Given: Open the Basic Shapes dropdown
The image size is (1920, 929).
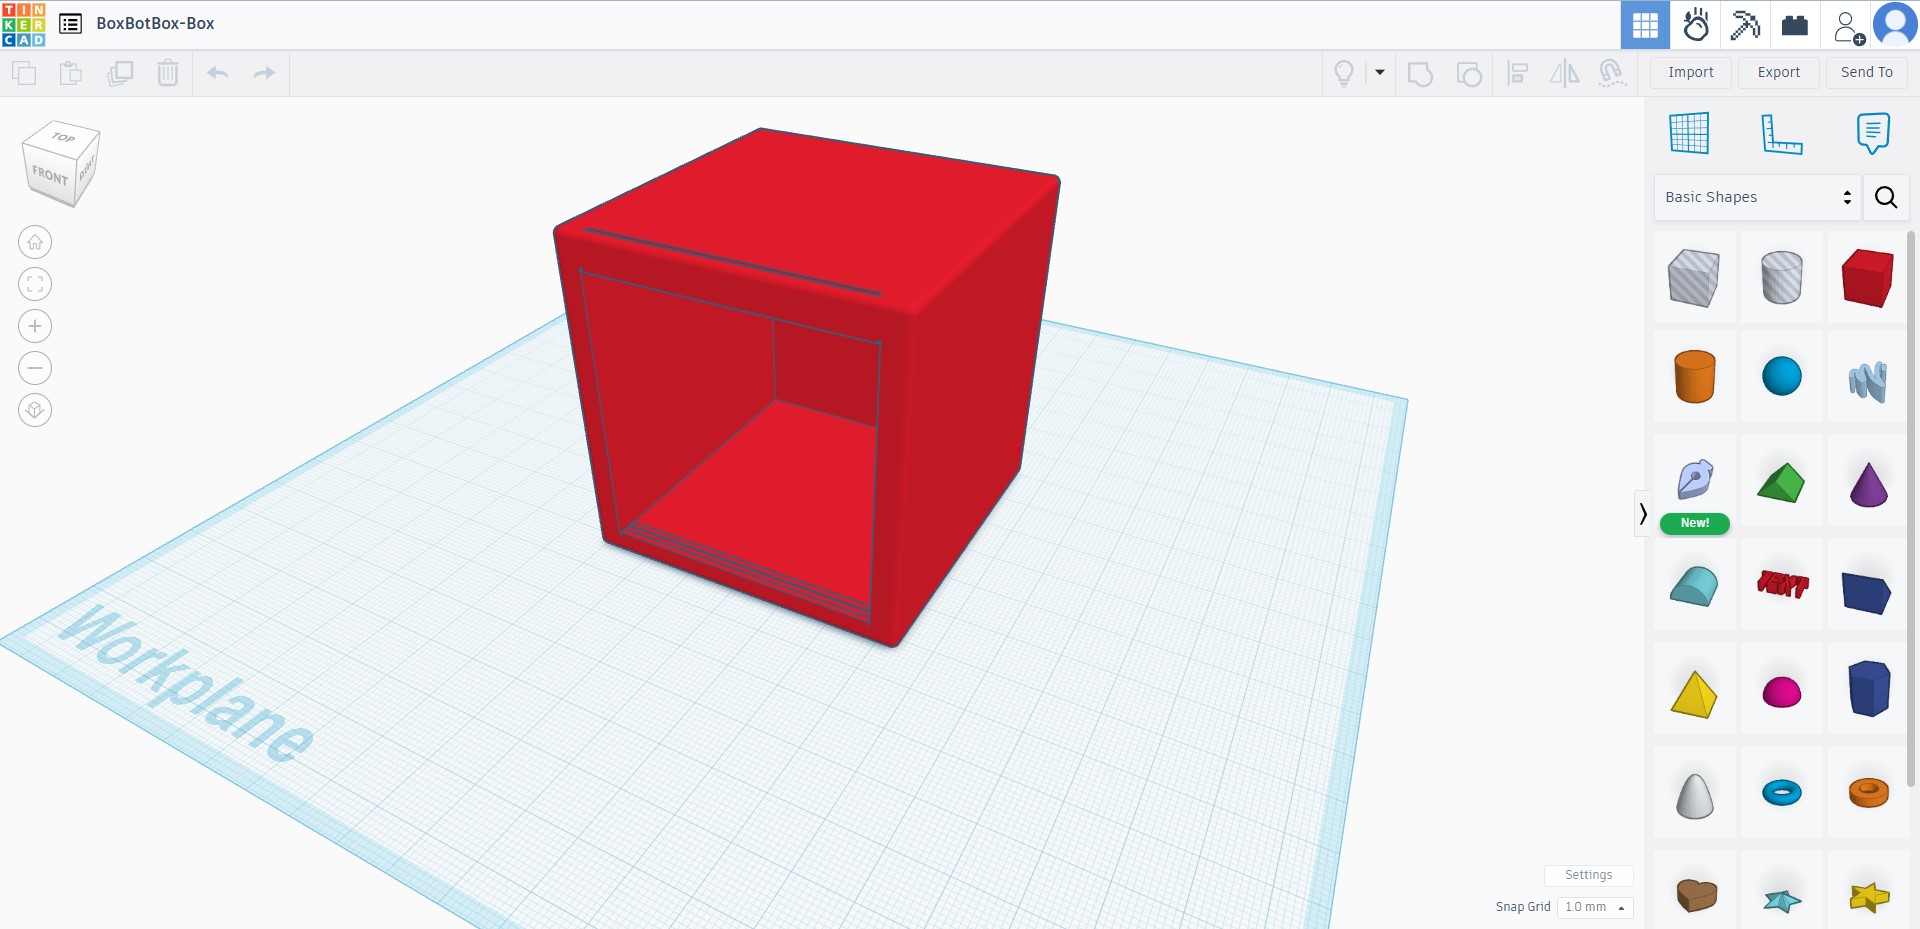Looking at the screenshot, I should pyautogui.click(x=1757, y=197).
